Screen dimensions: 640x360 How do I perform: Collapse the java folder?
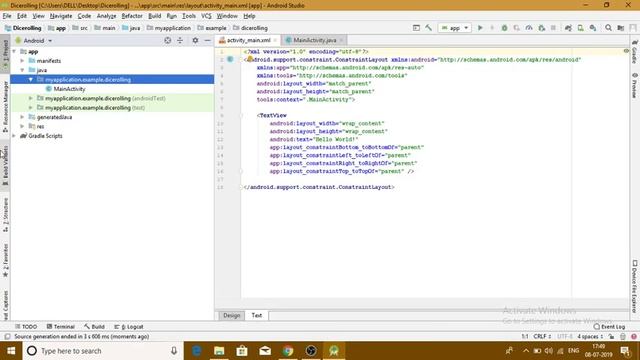[x=23, y=70]
